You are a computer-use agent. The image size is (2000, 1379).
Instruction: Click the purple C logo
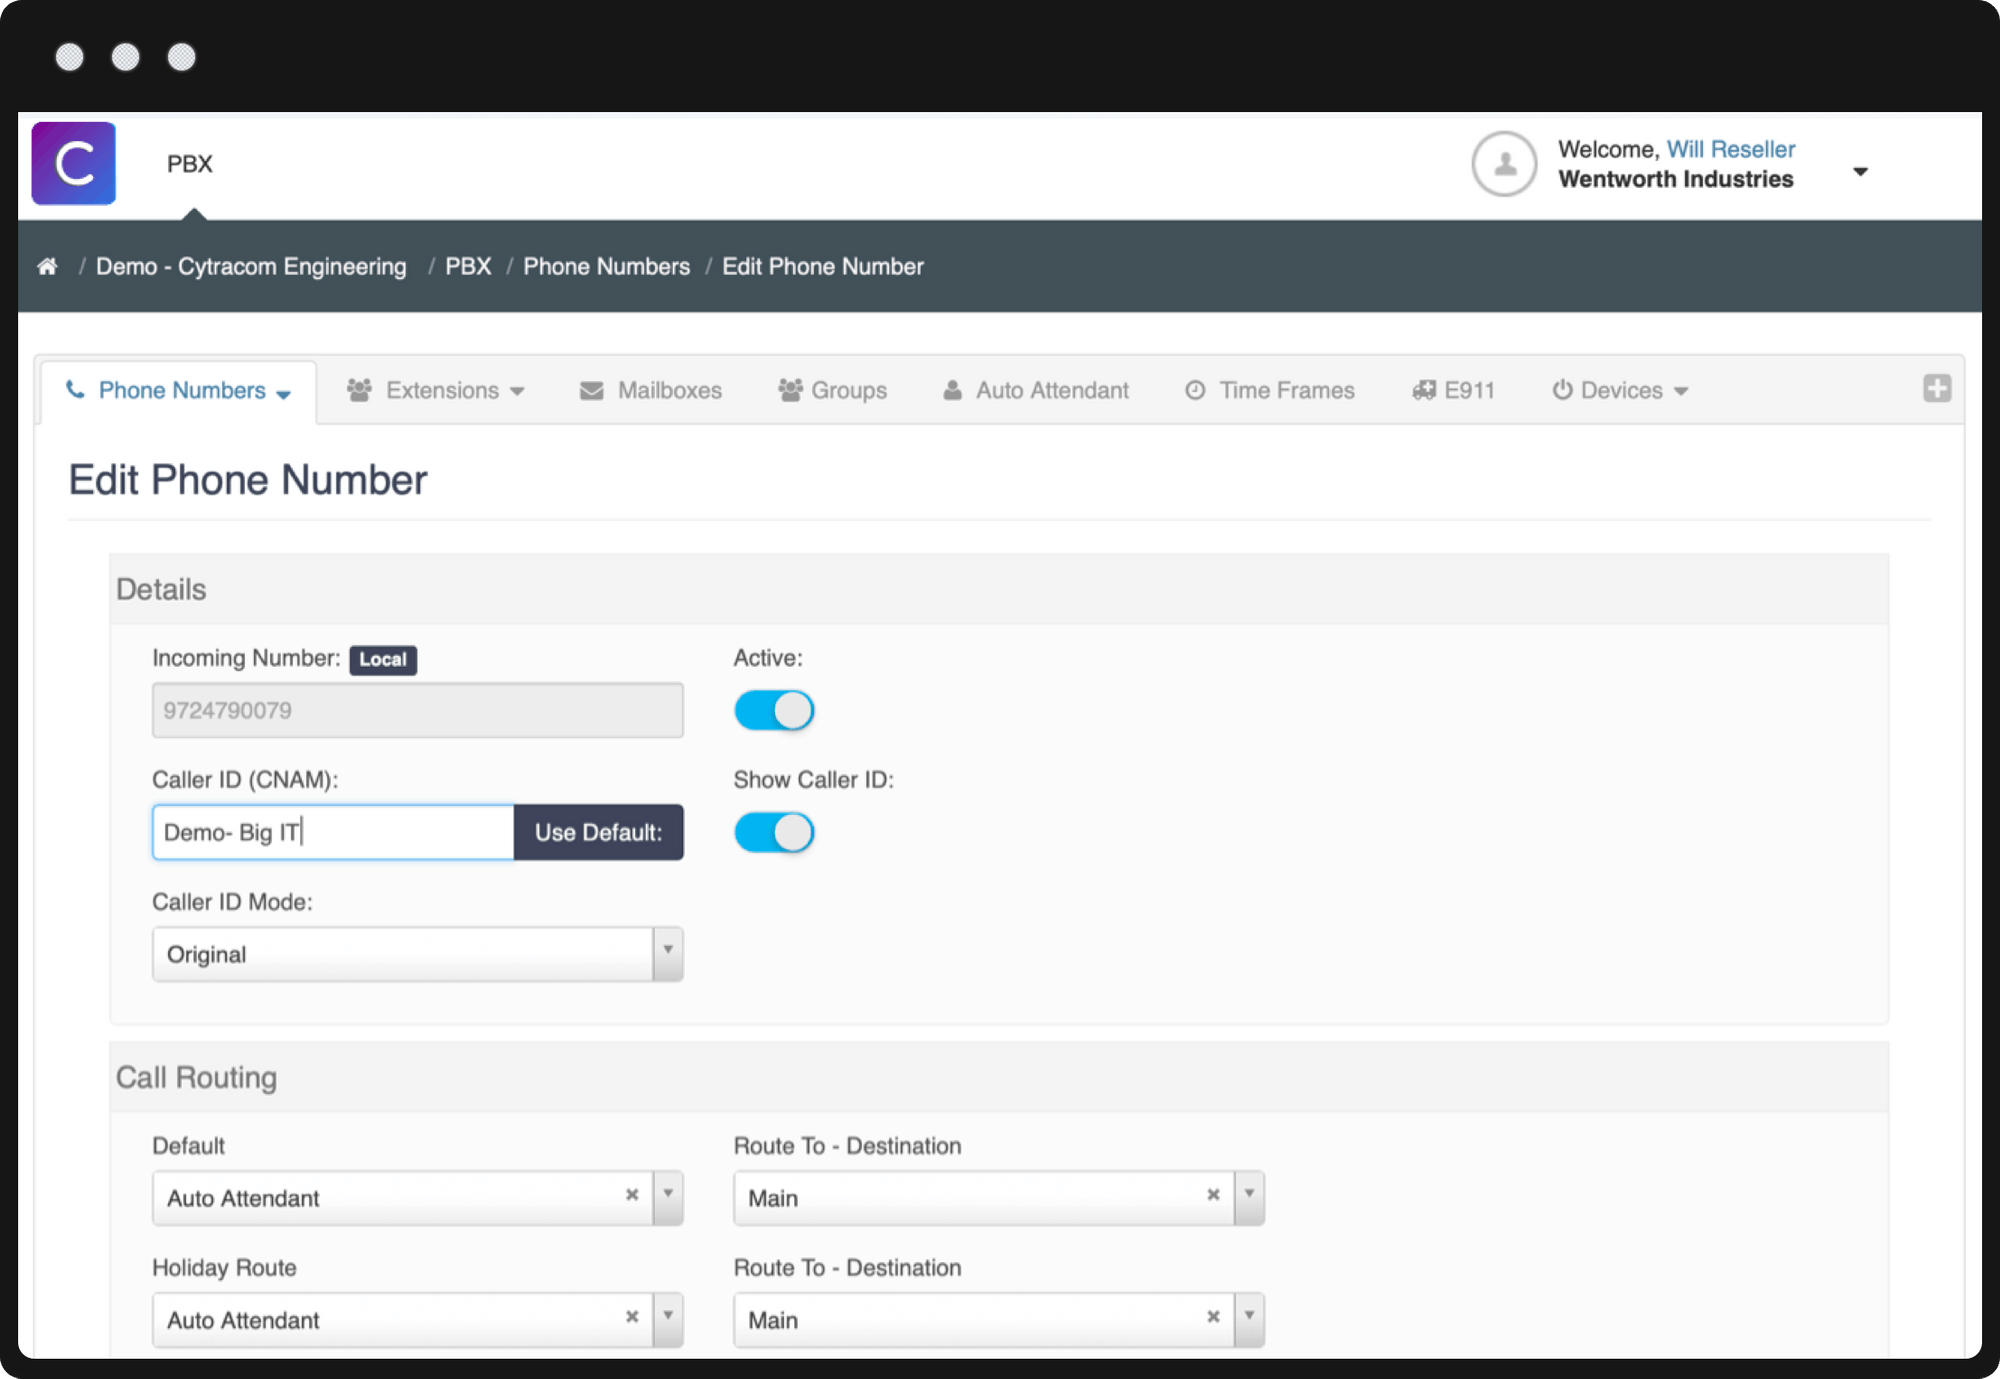point(74,164)
